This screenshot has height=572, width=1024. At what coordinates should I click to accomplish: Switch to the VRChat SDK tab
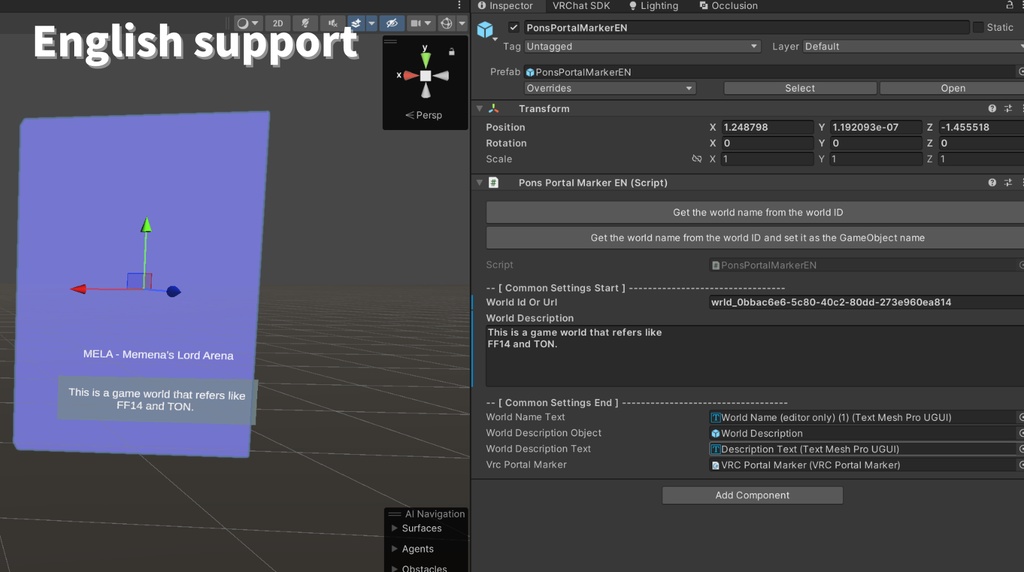pyautogui.click(x=581, y=6)
